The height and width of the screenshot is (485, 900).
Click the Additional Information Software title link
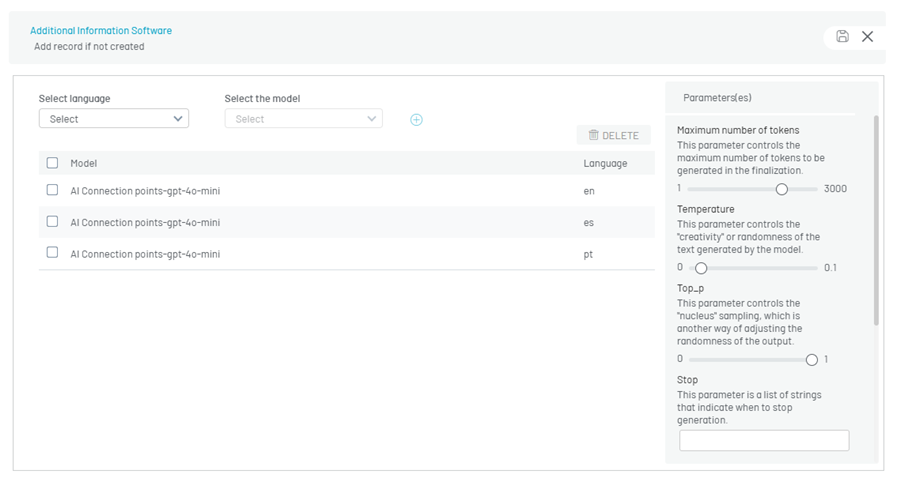click(x=101, y=30)
